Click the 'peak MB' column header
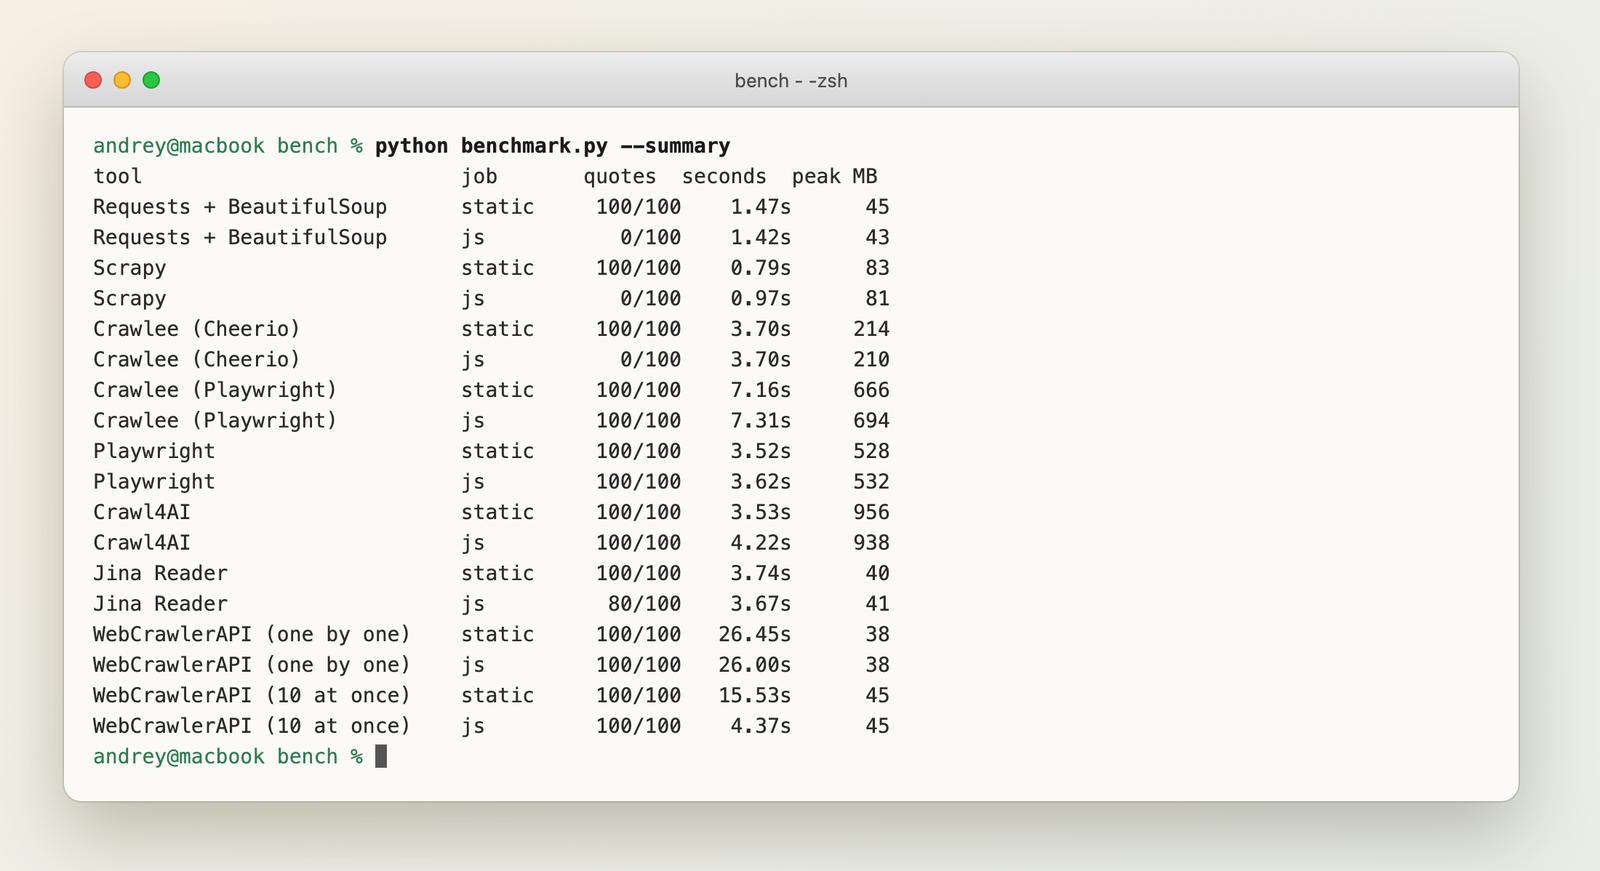The height and width of the screenshot is (871, 1600). 835,177
